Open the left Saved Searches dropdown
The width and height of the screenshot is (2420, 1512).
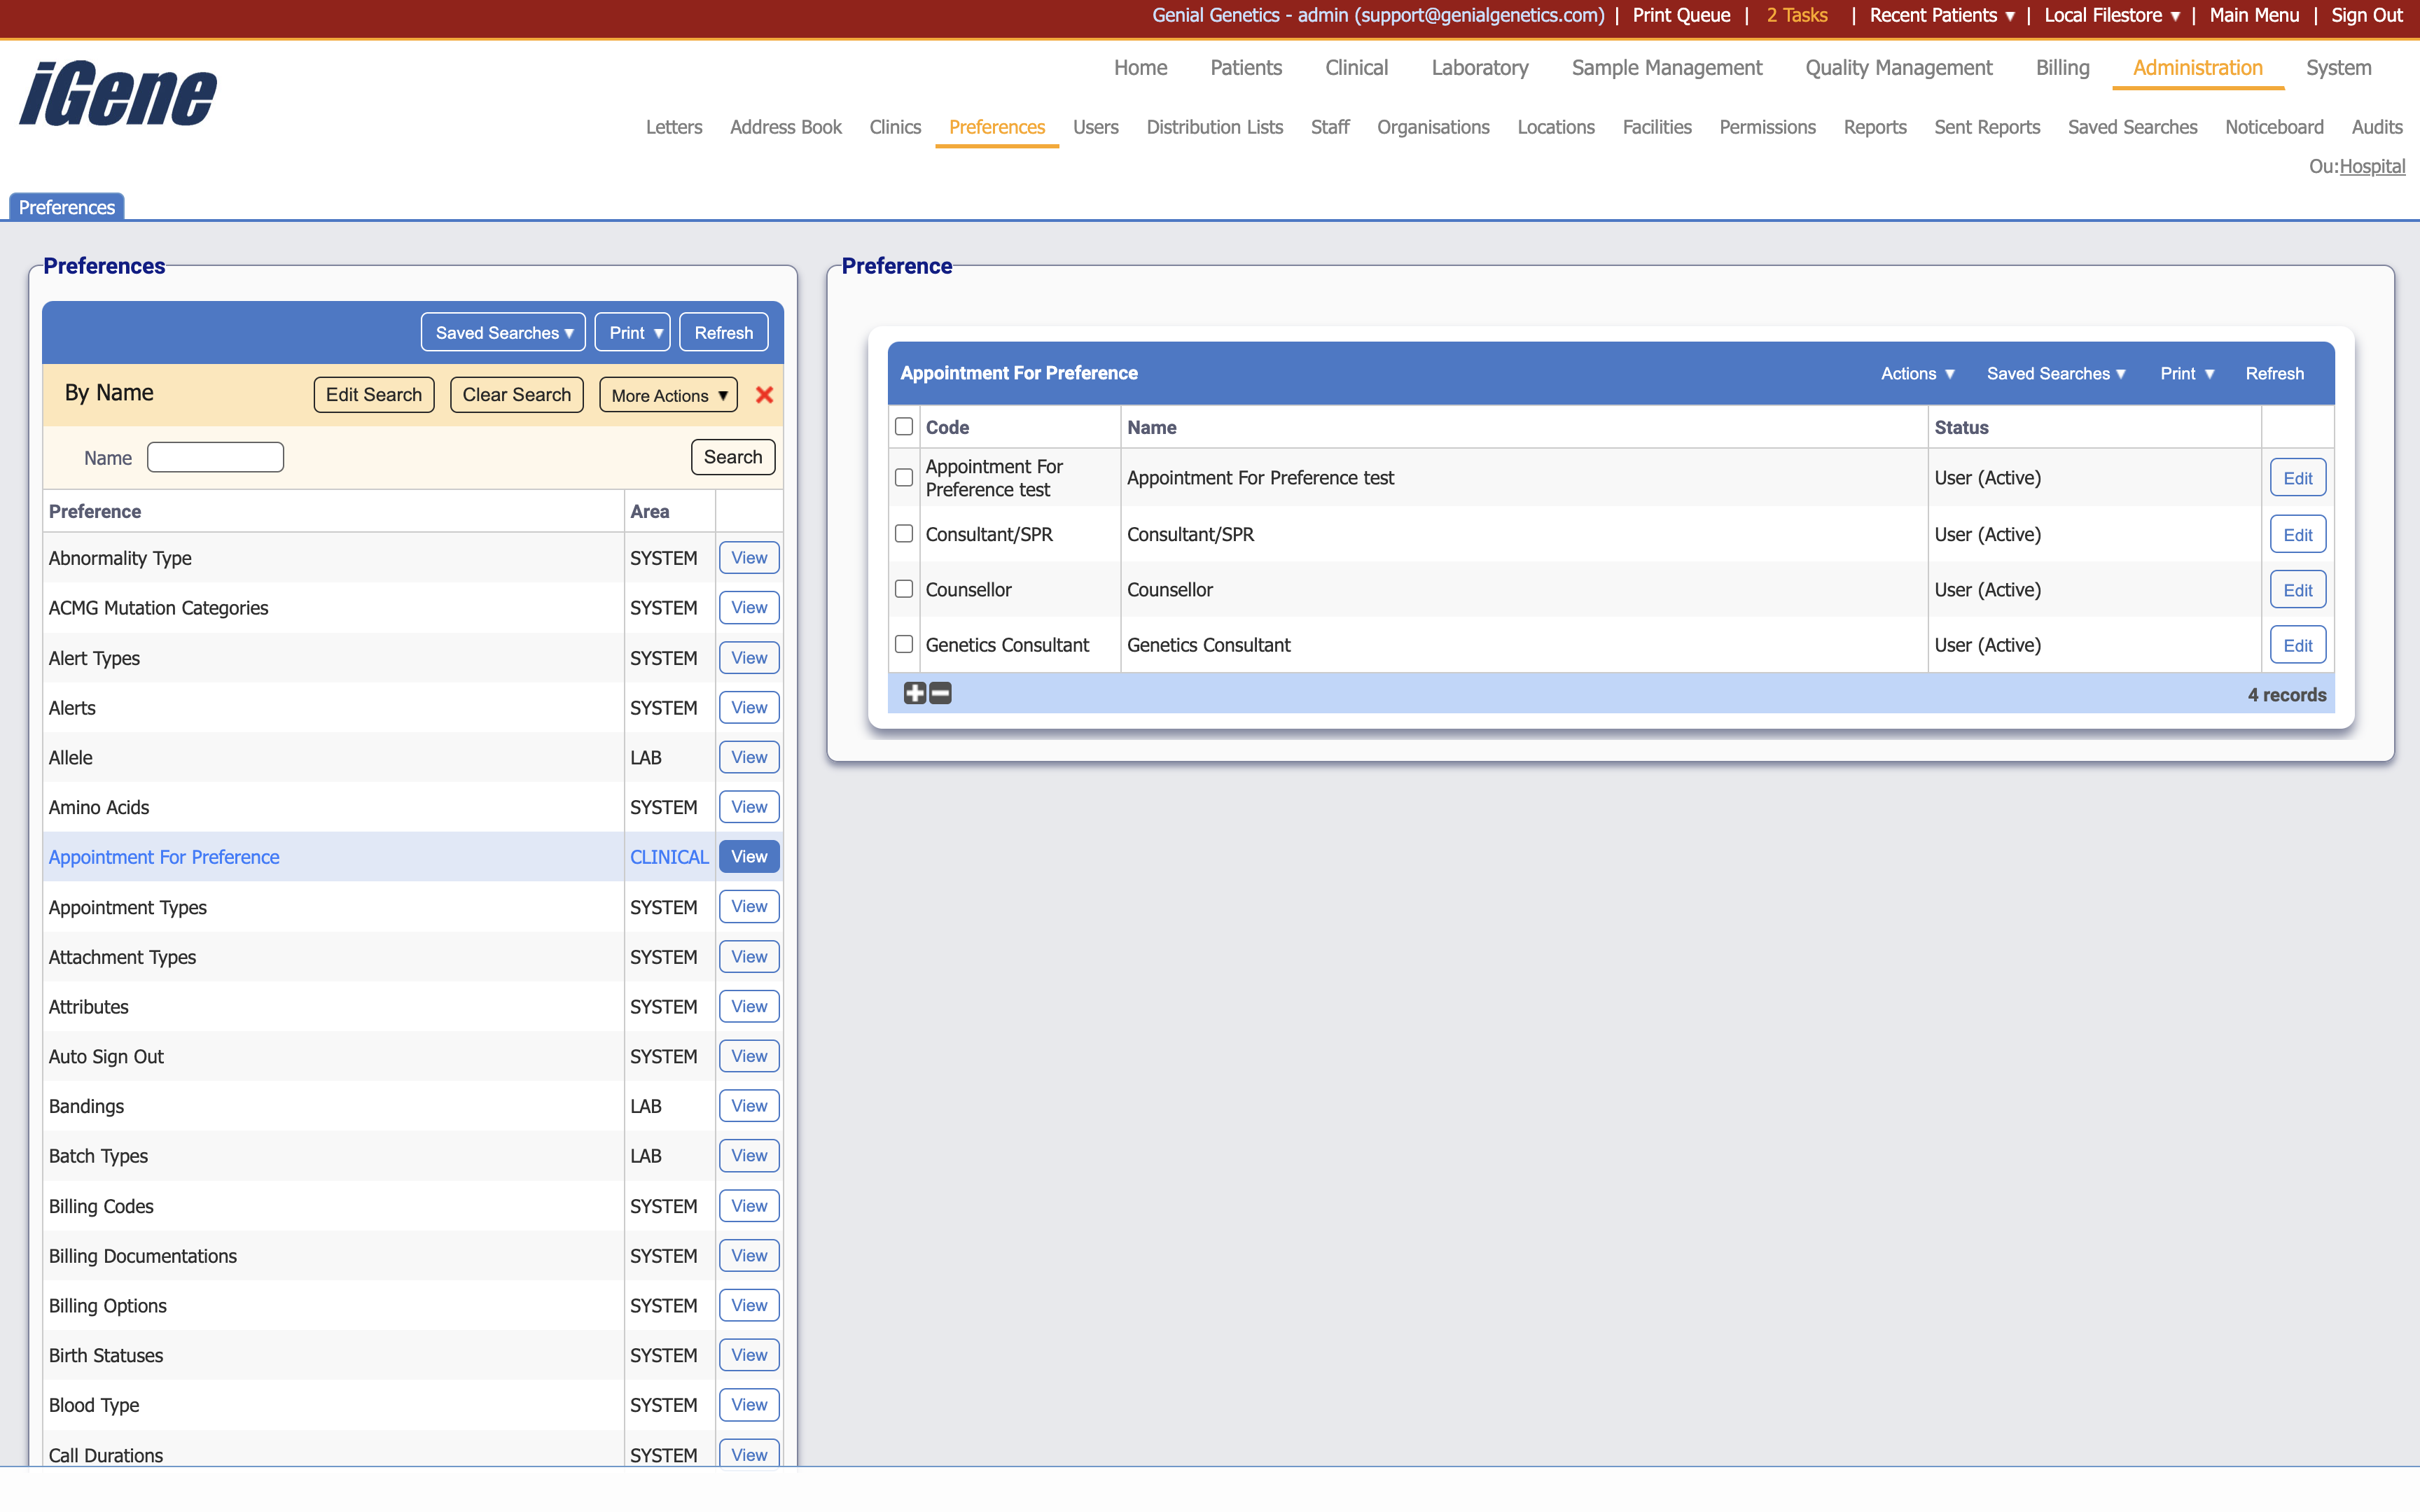pyautogui.click(x=503, y=333)
